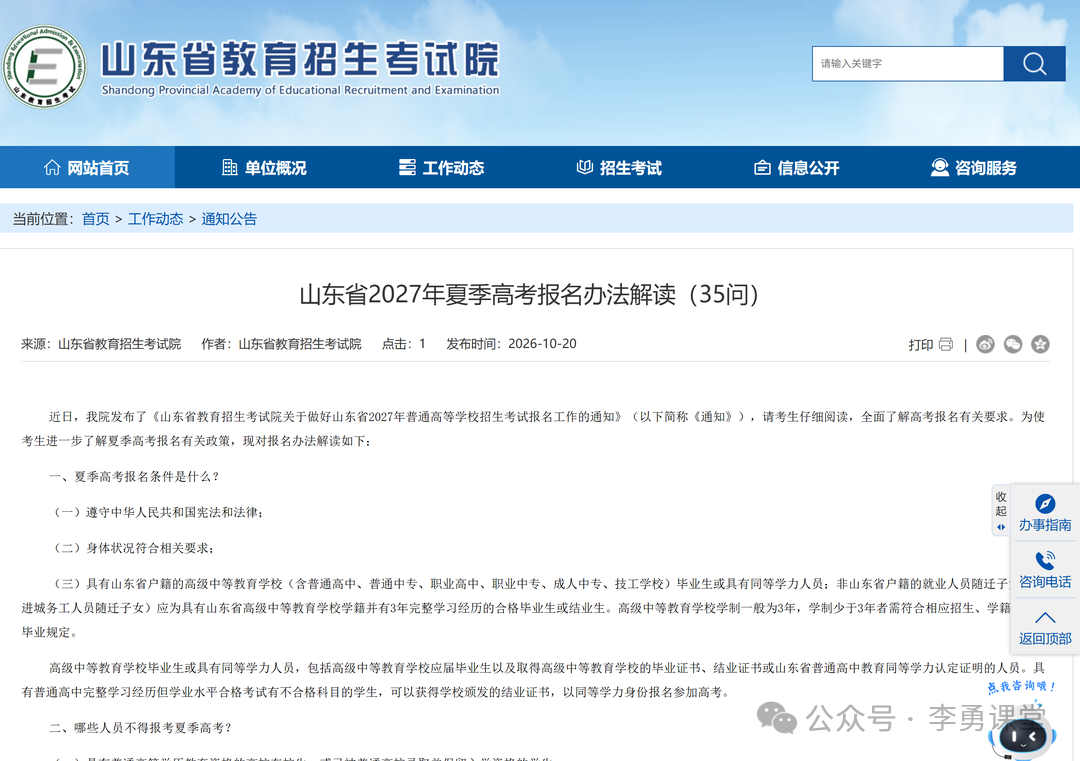Click the line （一）遵守中华人民共和国宪法和法律
The width and height of the screenshot is (1080, 761).
tap(157, 512)
